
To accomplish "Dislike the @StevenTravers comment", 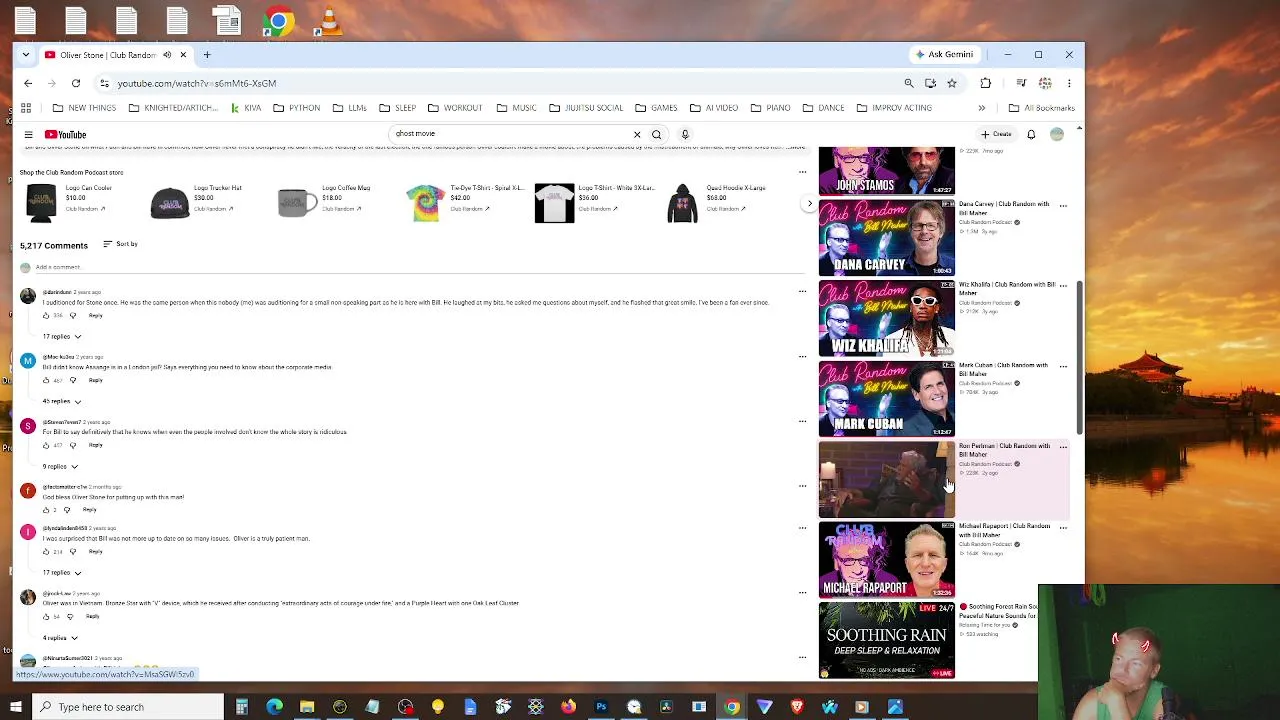I will (x=72, y=446).
